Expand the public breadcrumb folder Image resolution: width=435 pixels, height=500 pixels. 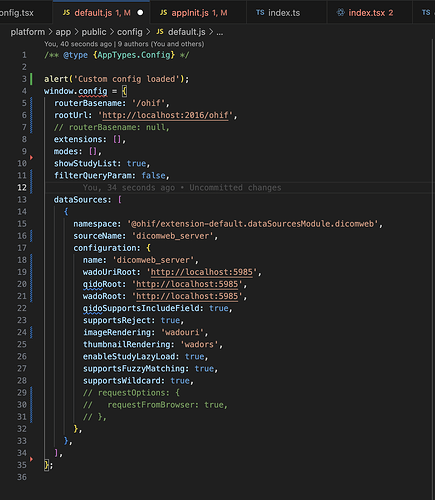(94, 32)
